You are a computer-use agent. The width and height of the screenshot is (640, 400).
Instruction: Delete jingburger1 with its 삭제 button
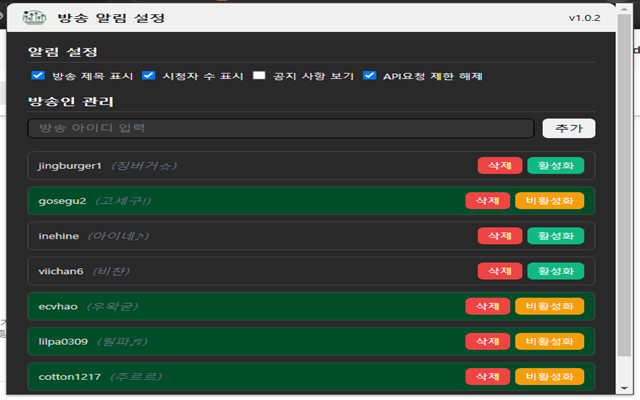(500, 166)
